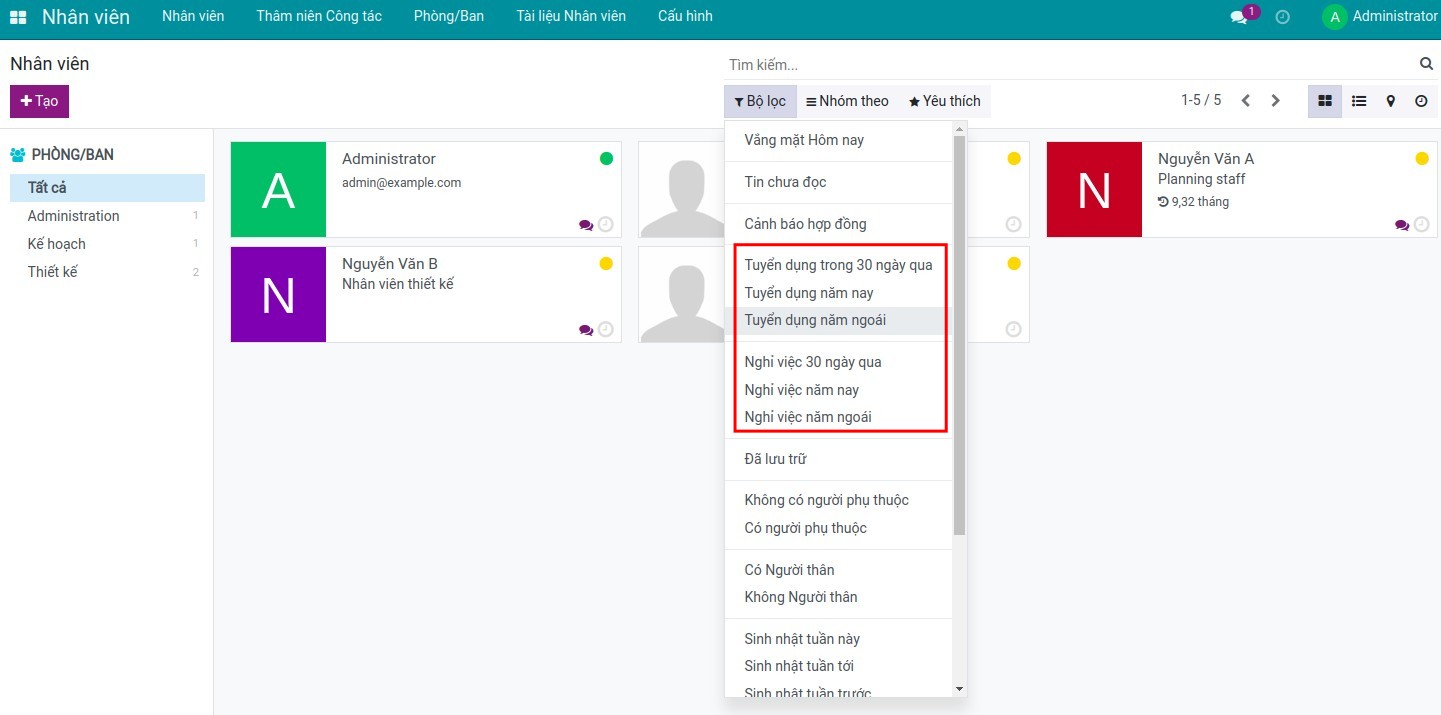Open the Cấu hình menu
This screenshot has width=1441, height=715.
tap(685, 17)
